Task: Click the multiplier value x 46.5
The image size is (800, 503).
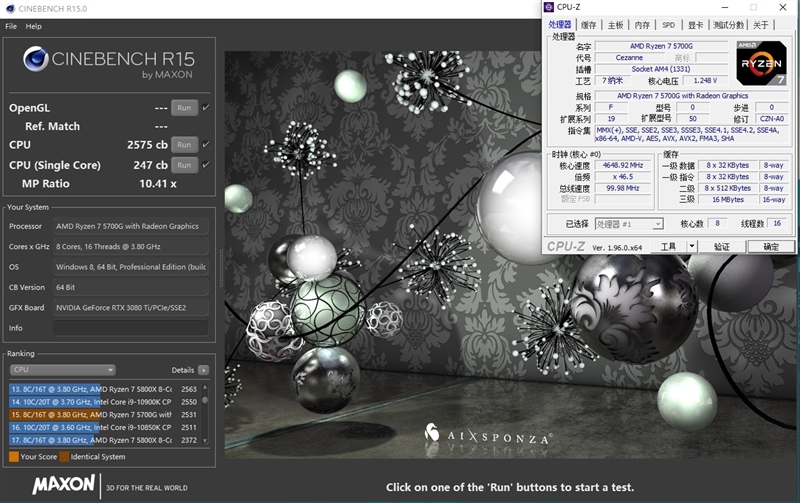Action: [622, 177]
